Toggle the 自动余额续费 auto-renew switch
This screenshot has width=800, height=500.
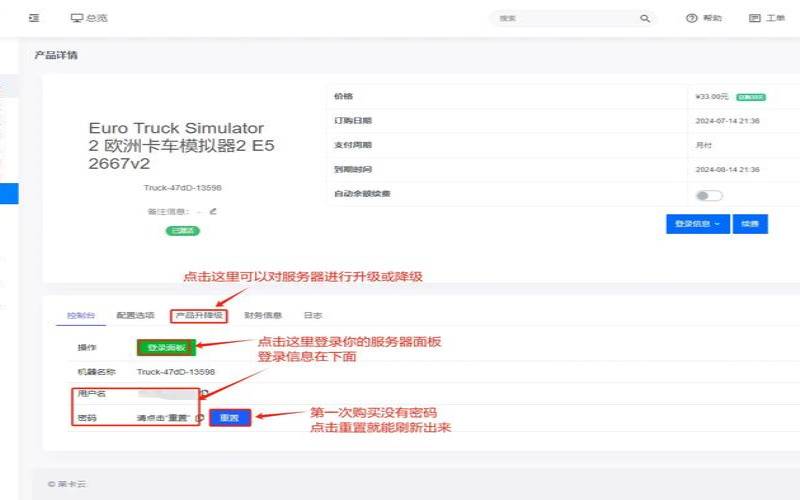(709, 195)
